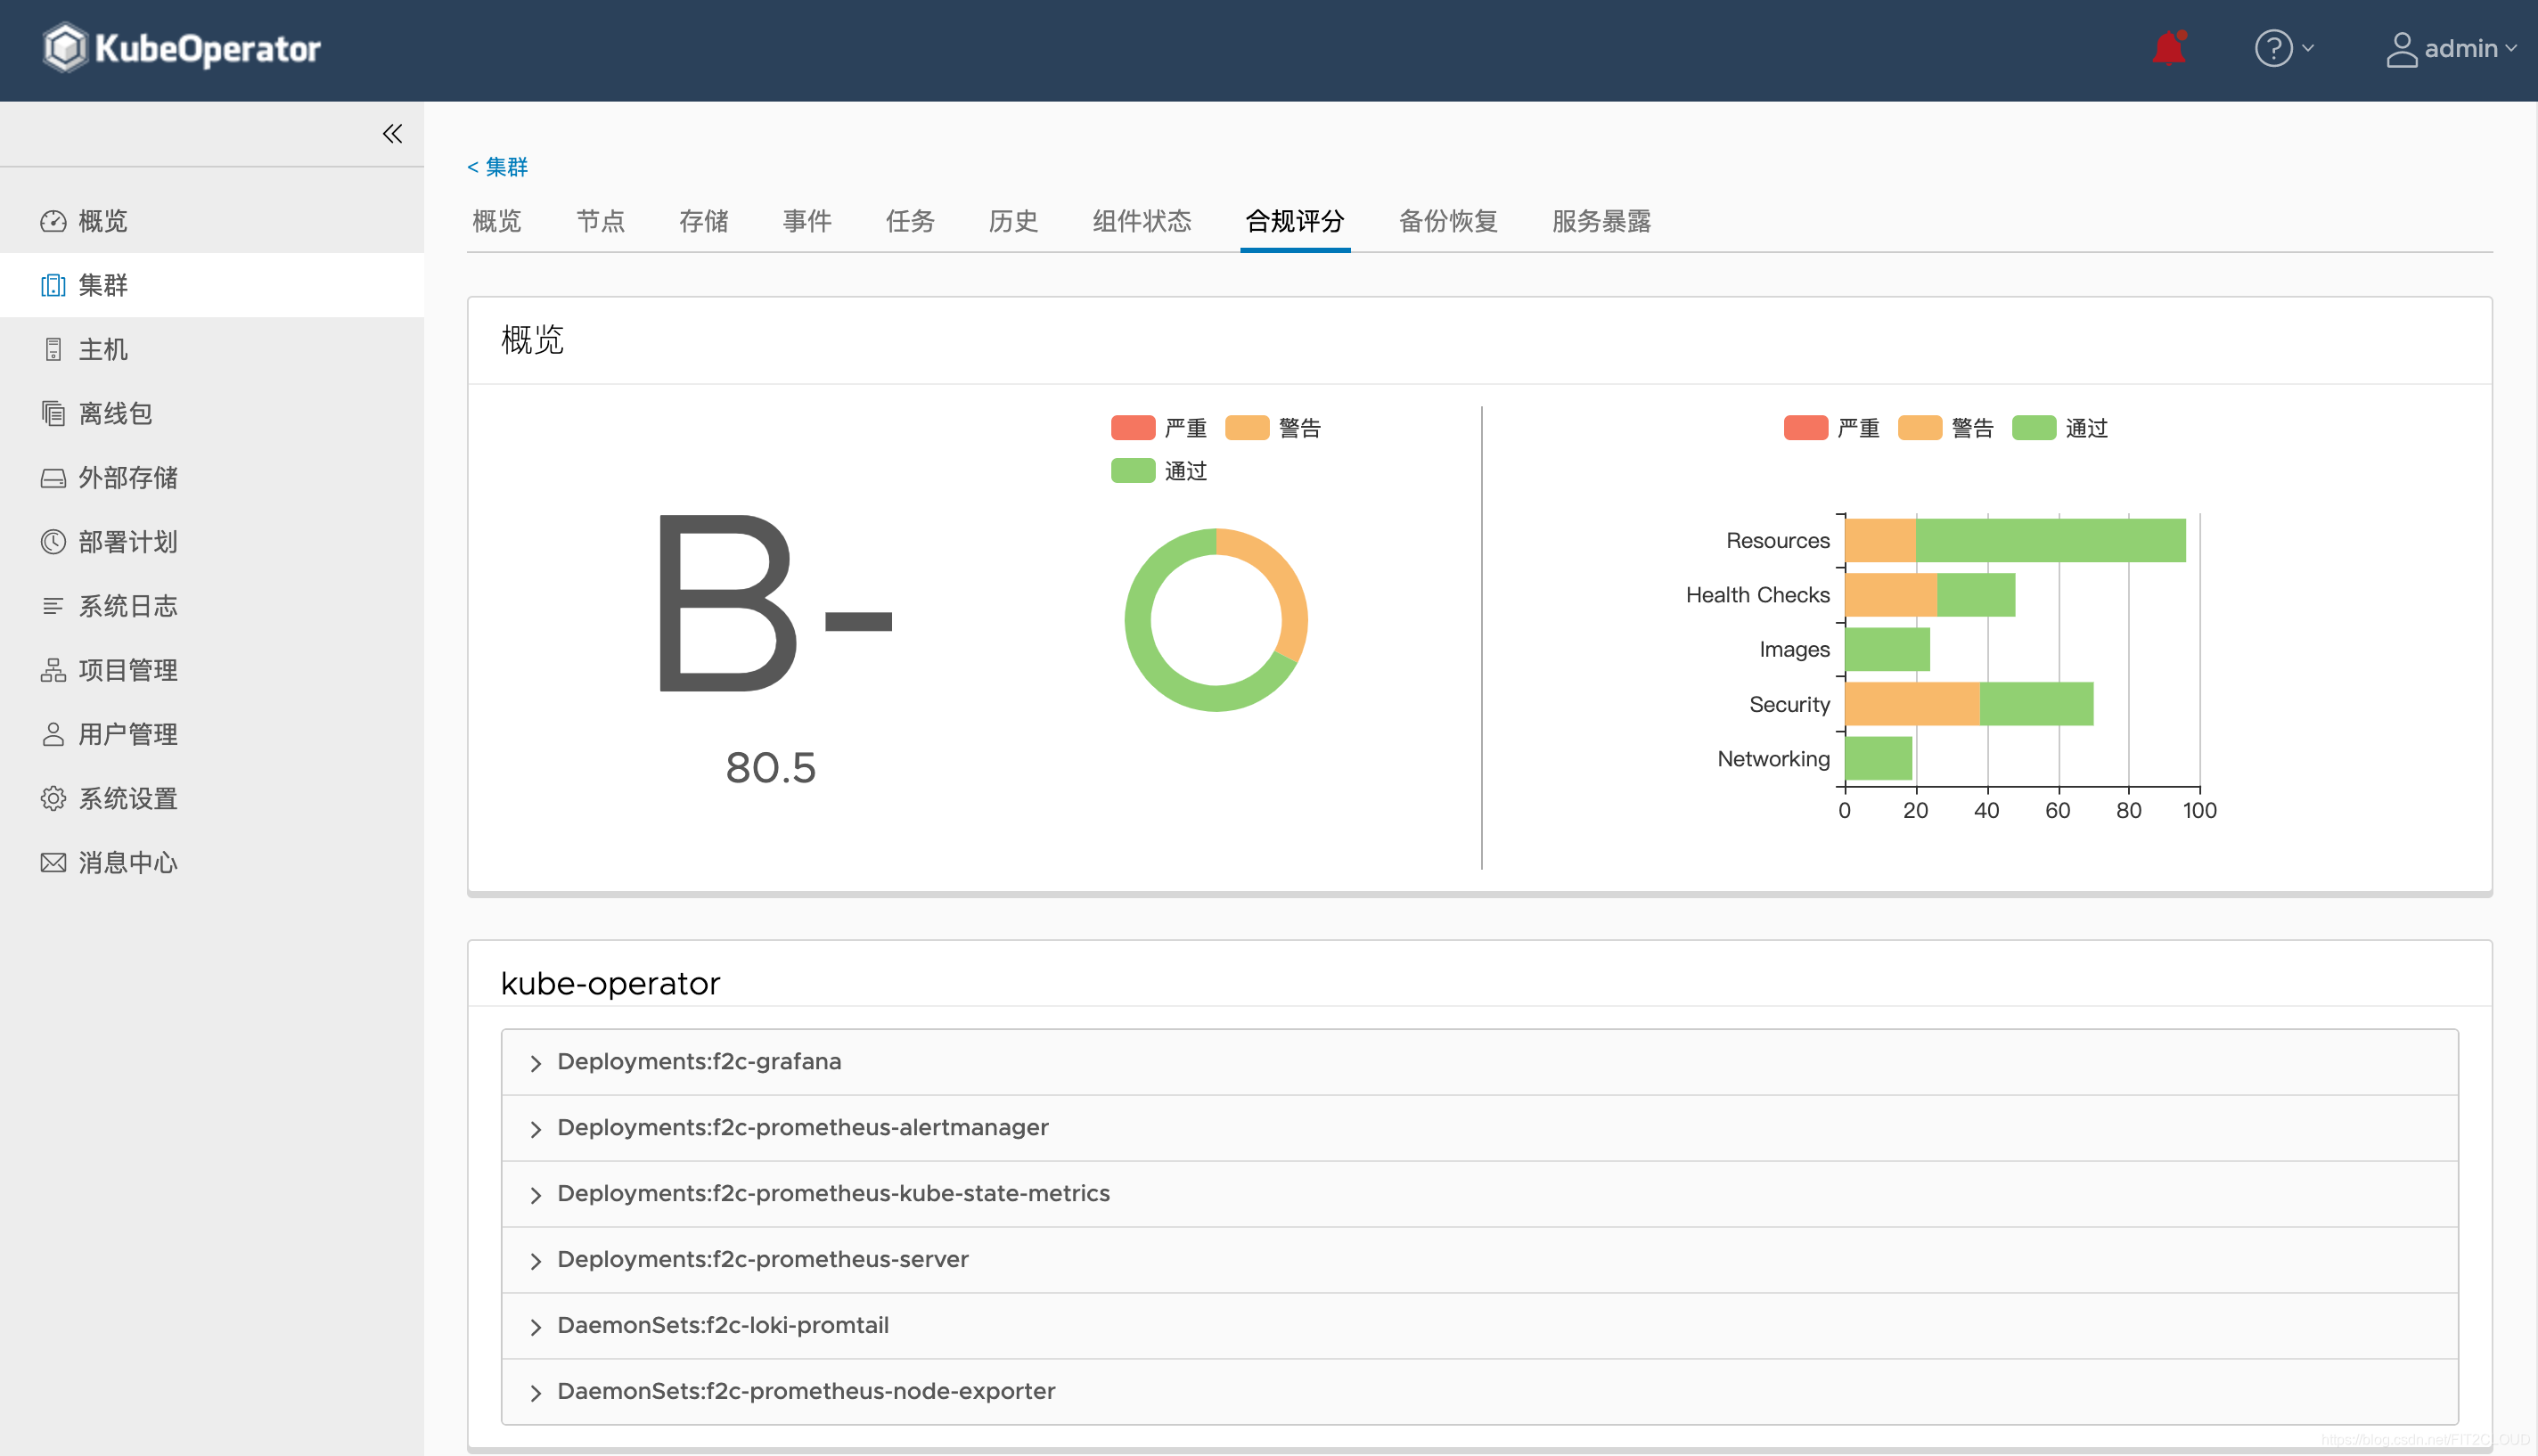This screenshot has height=1456, width=2538.
Task: Click the 概览 dashboard icon in sidebar
Action: (53, 221)
